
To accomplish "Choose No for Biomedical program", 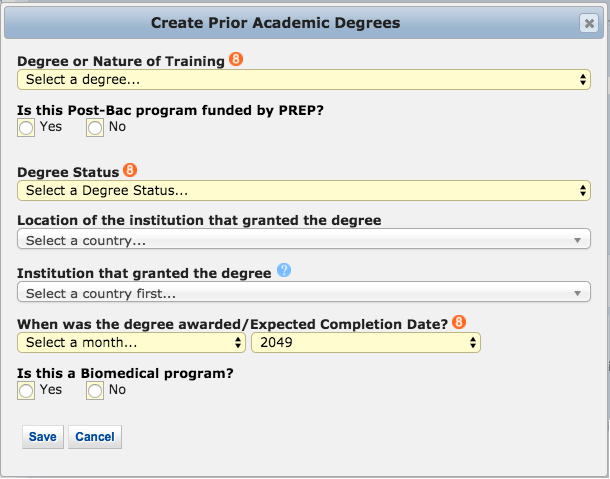I will (95, 391).
